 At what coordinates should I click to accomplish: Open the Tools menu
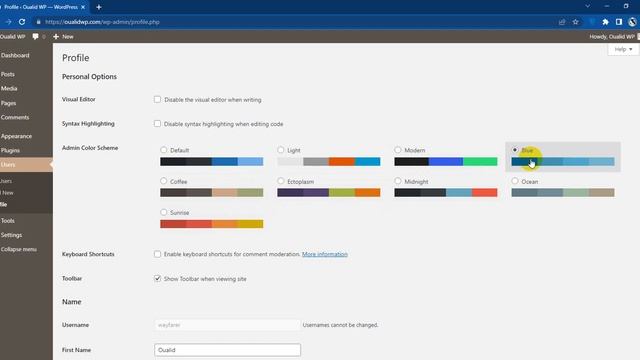point(8,220)
